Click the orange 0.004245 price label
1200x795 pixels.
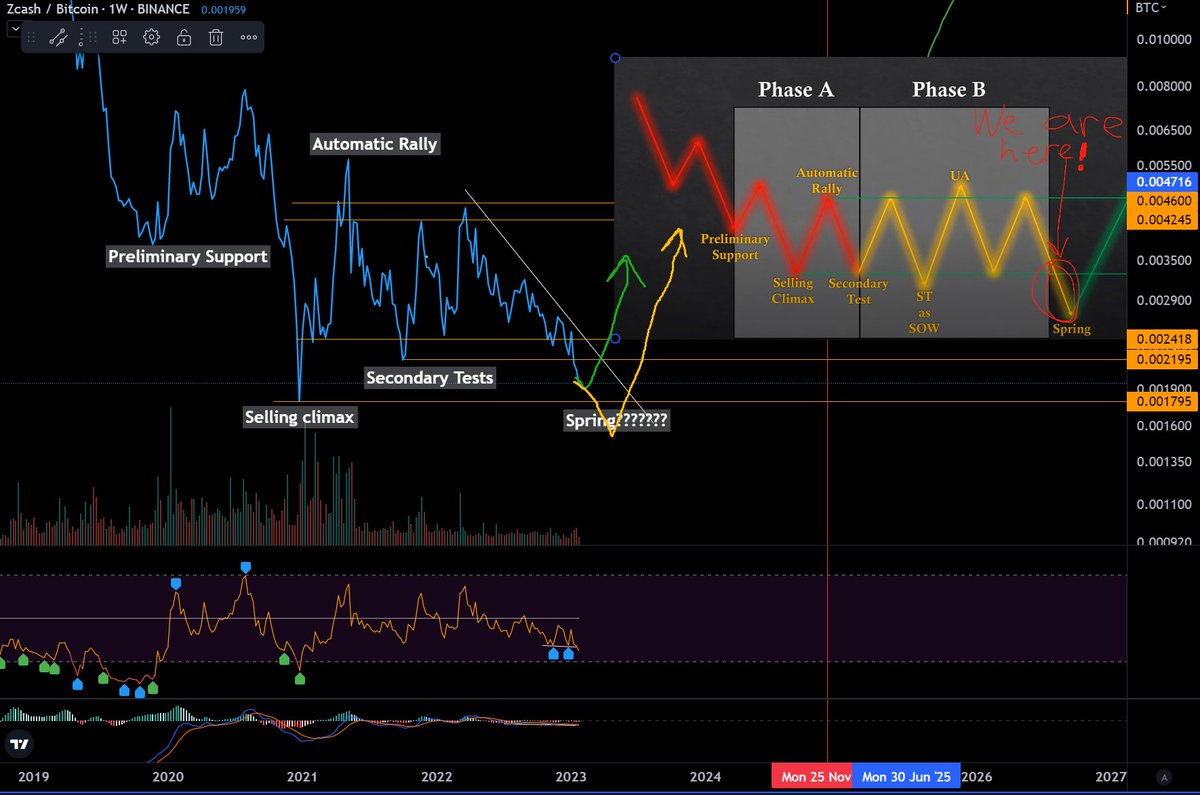[1162, 219]
